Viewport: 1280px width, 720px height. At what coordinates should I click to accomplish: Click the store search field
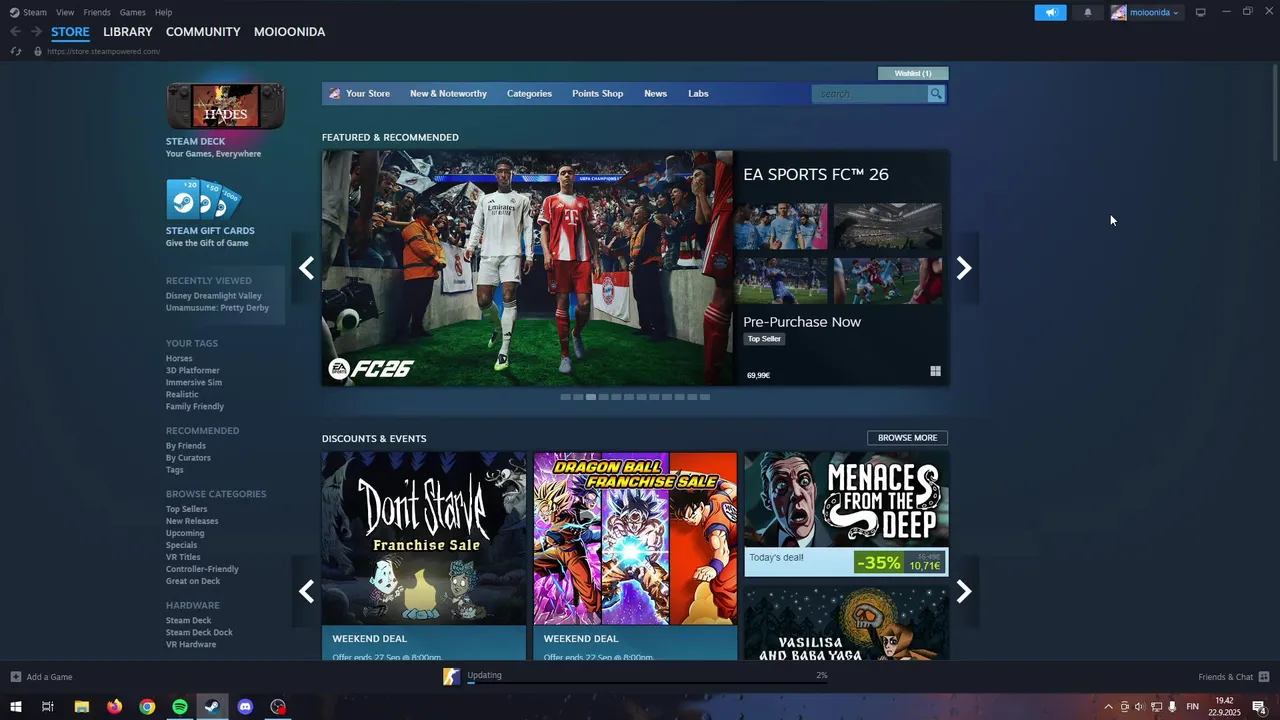(x=870, y=94)
